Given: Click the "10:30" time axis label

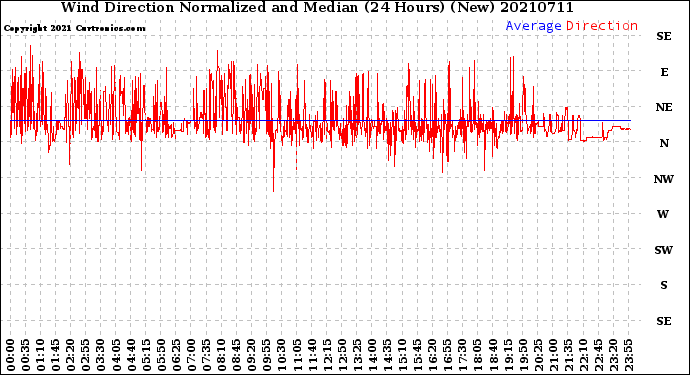Looking at the screenshot, I should [282, 355].
